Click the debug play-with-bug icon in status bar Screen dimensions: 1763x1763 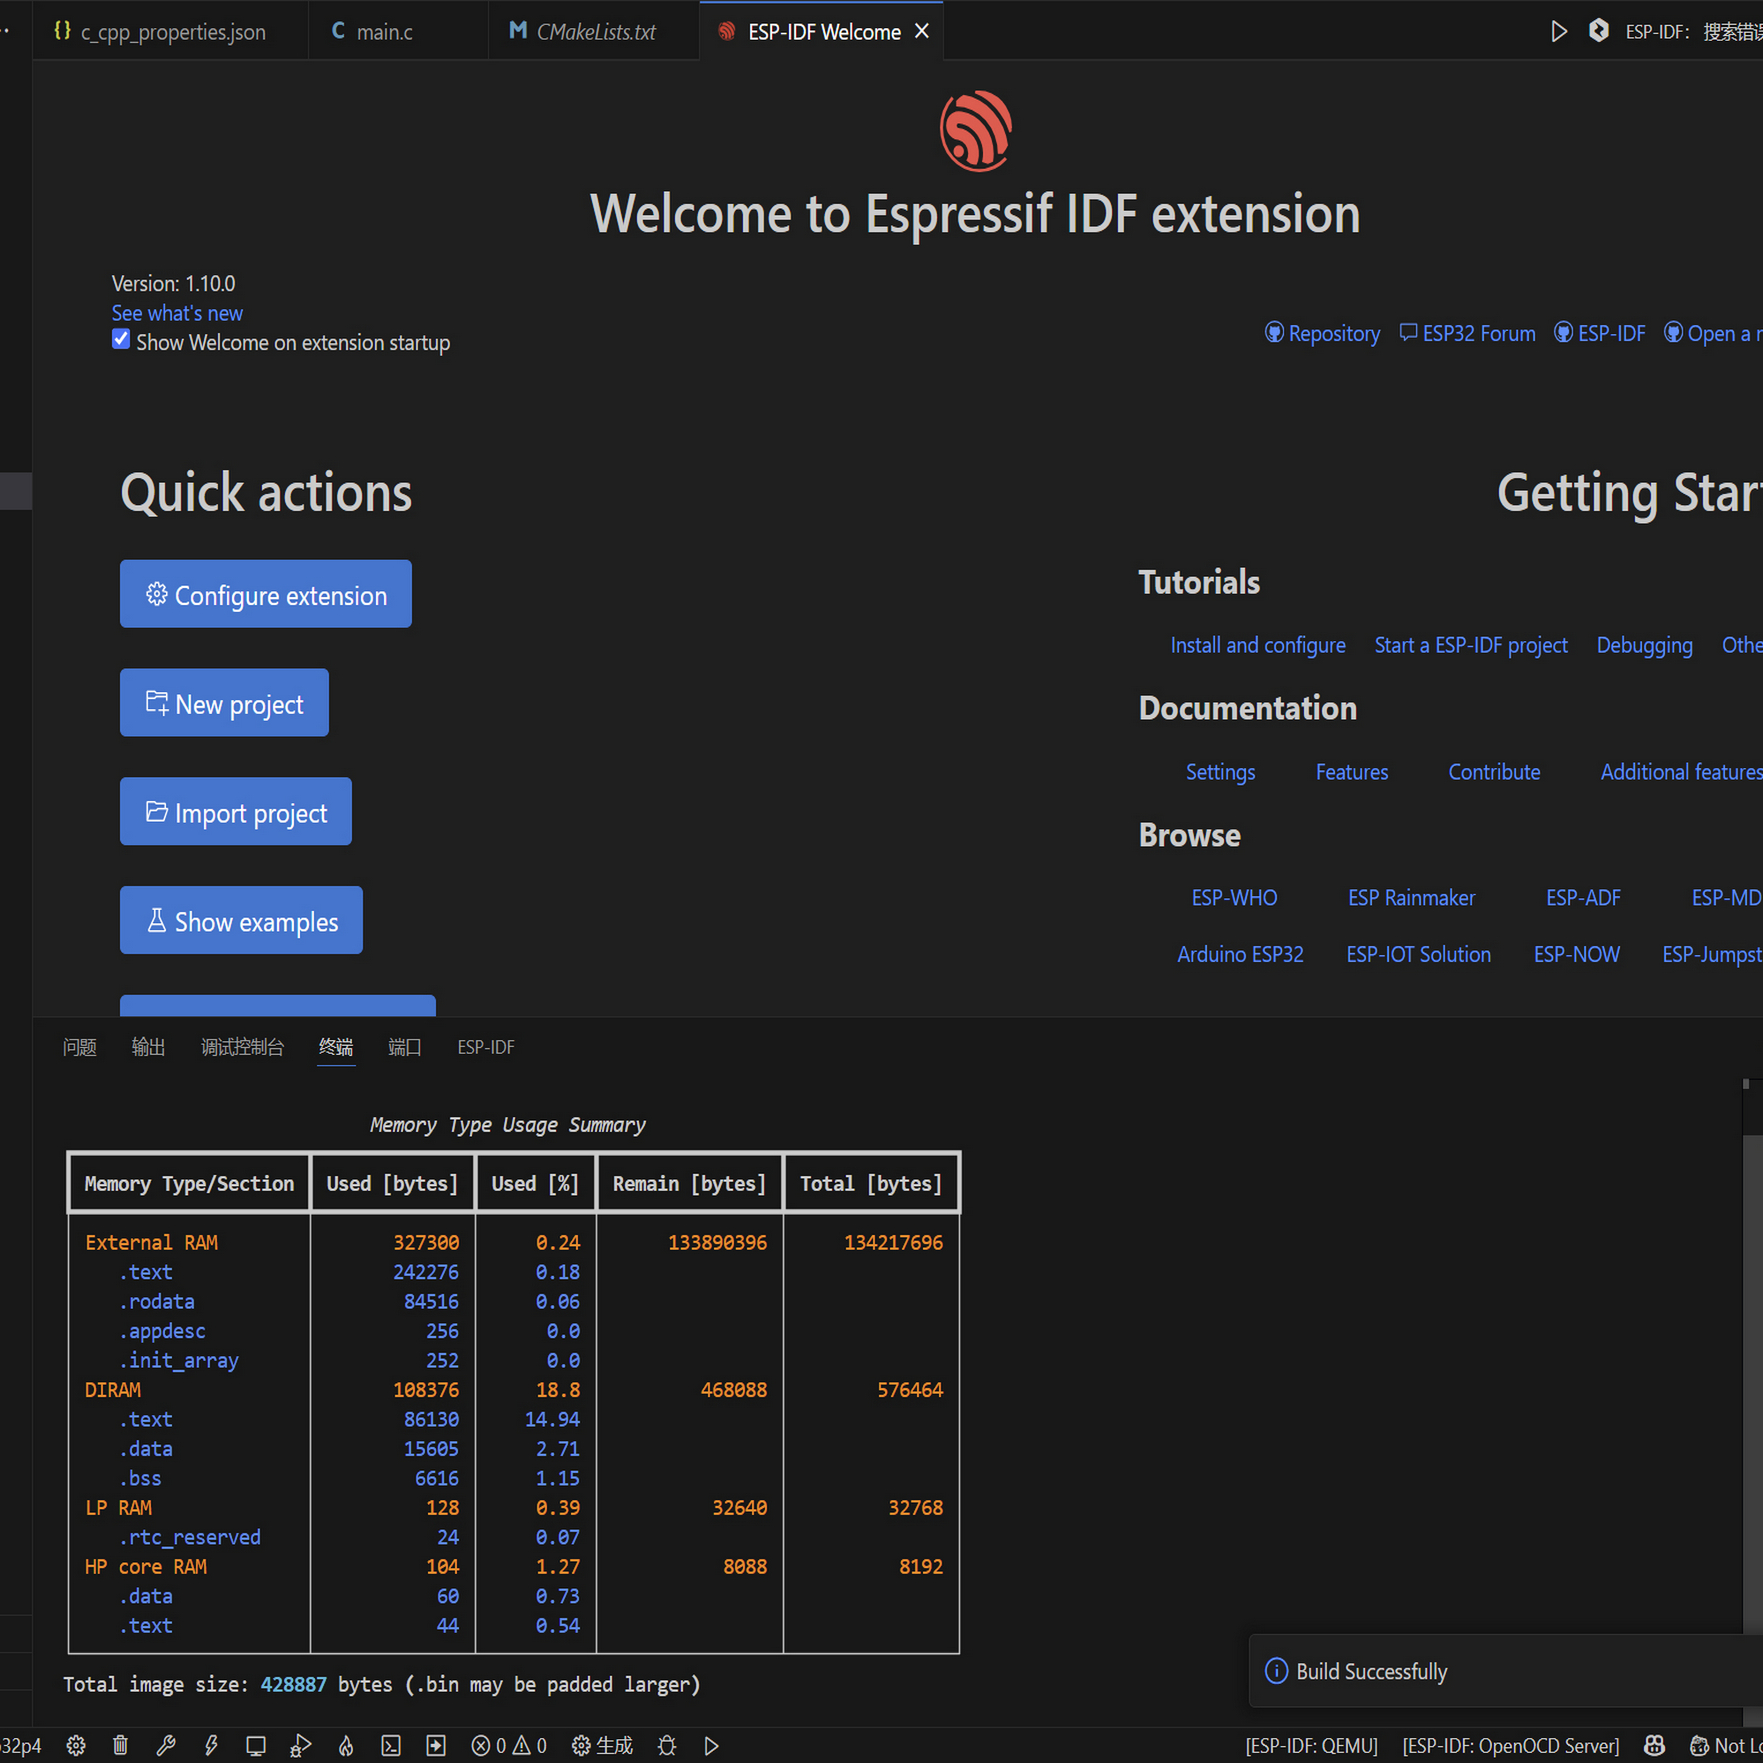[300, 1745]
